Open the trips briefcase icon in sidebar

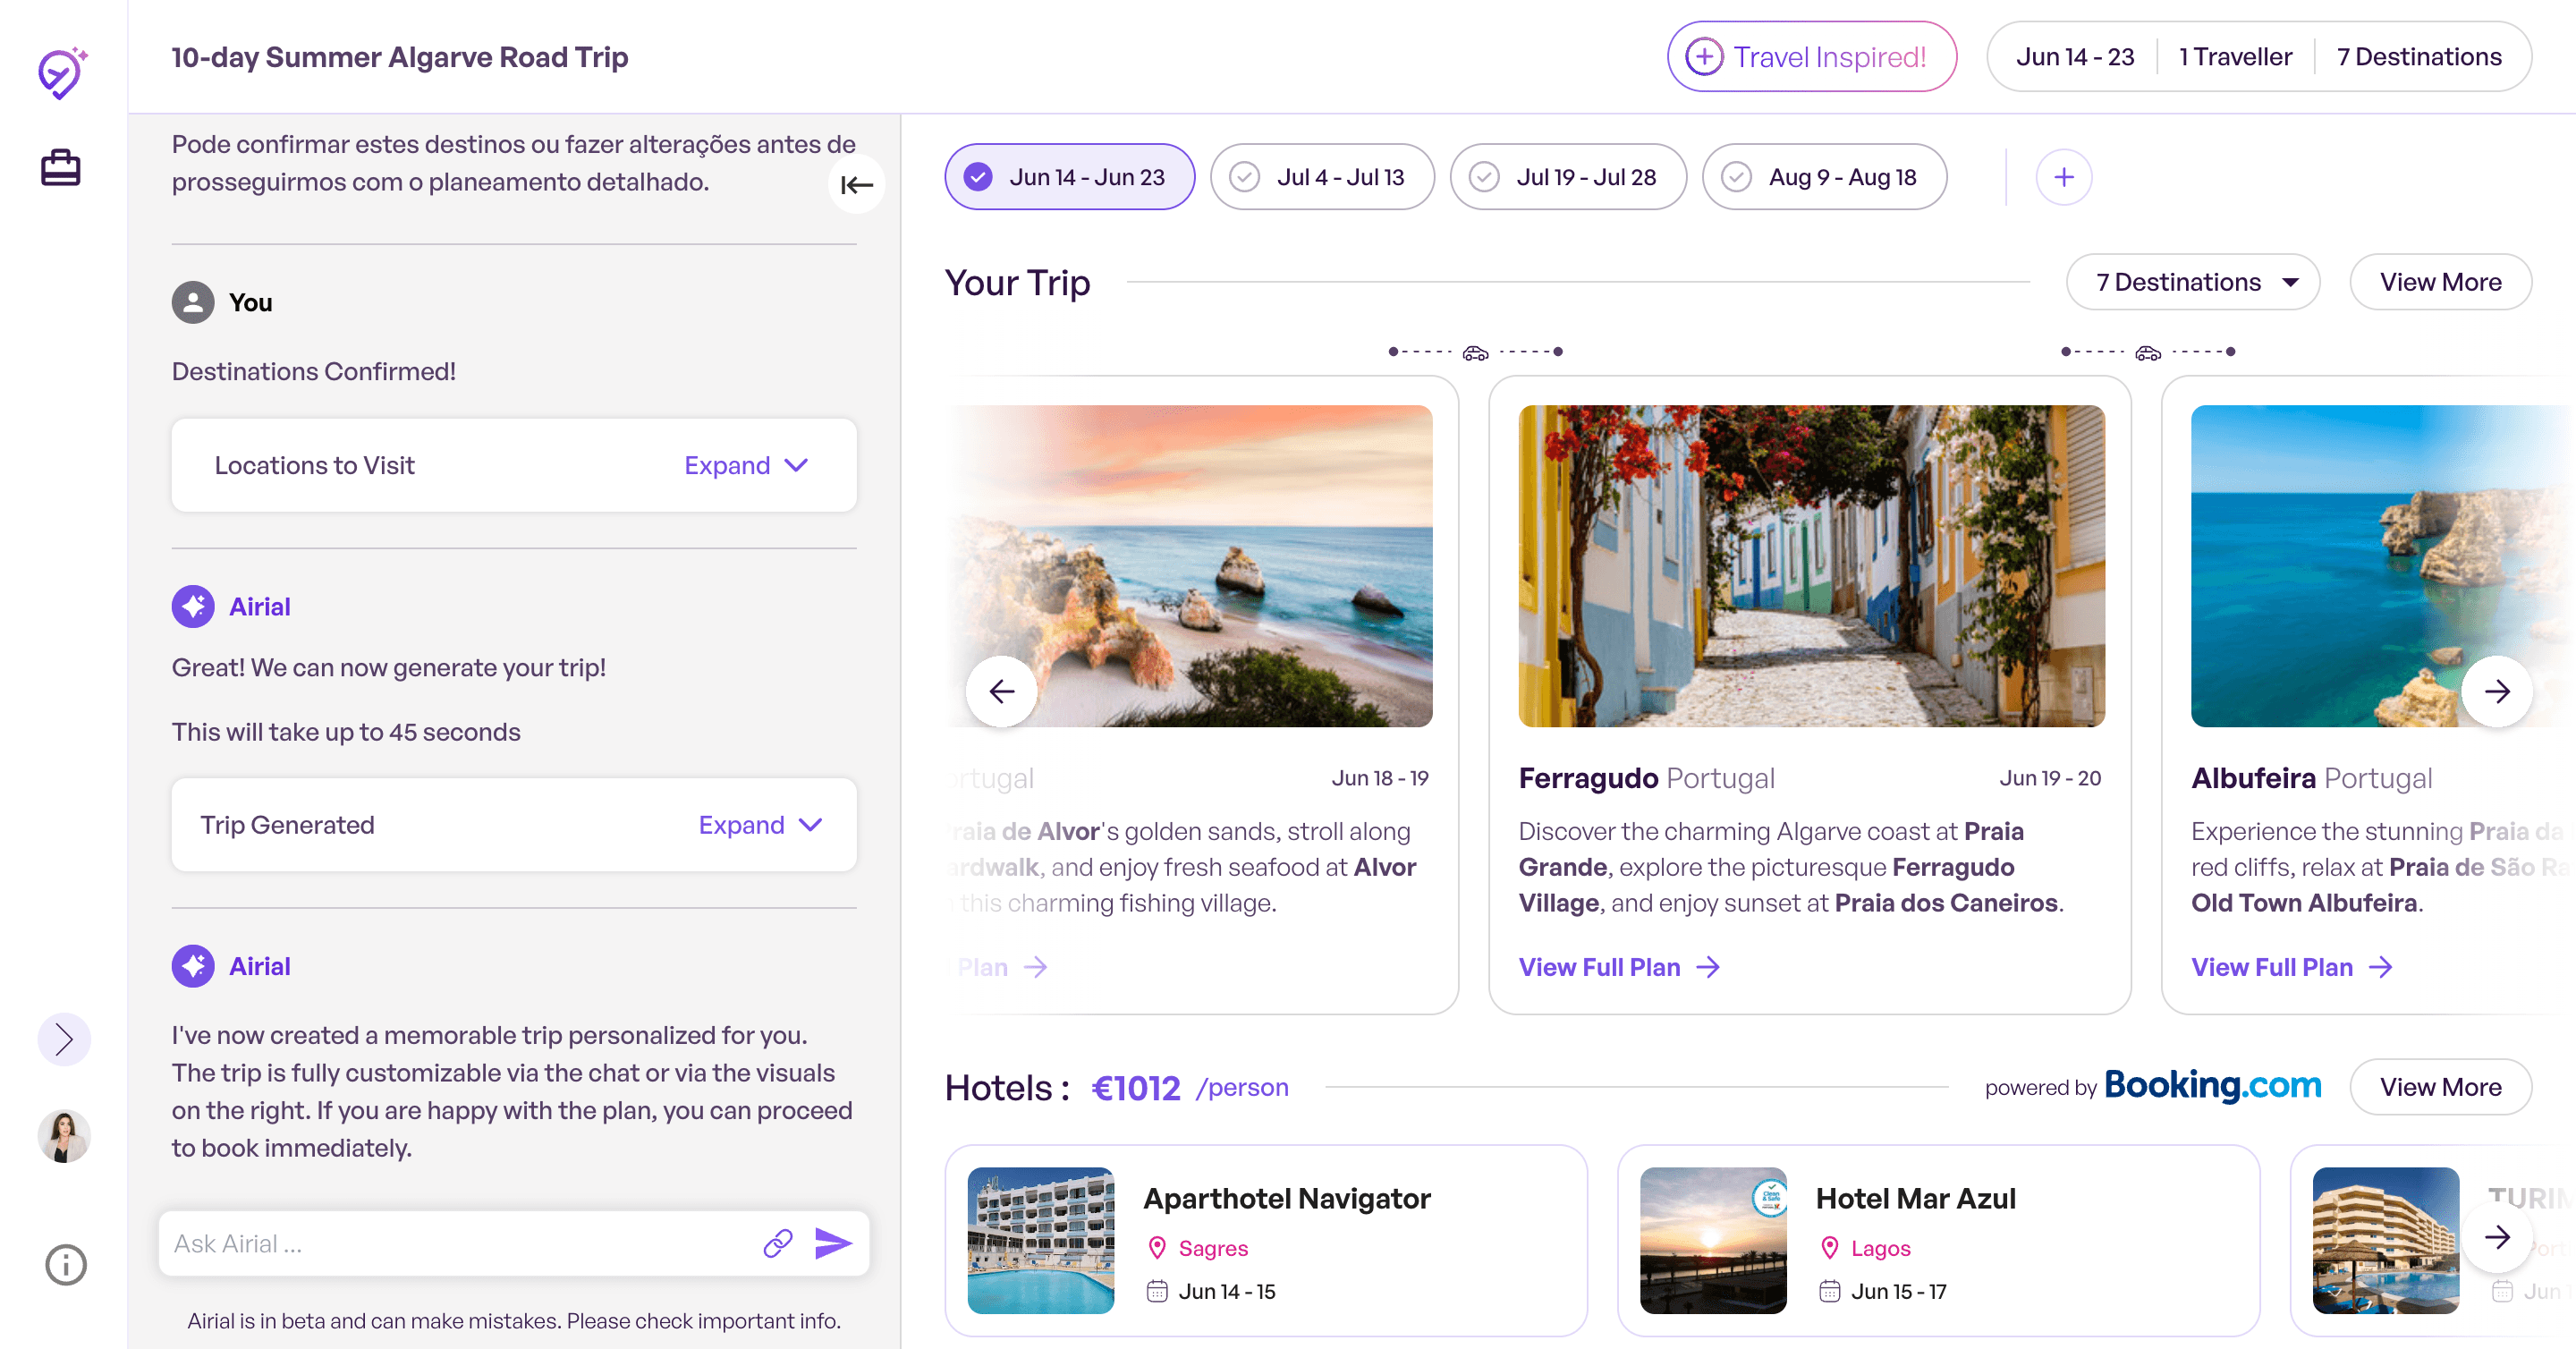click(61, 167)
